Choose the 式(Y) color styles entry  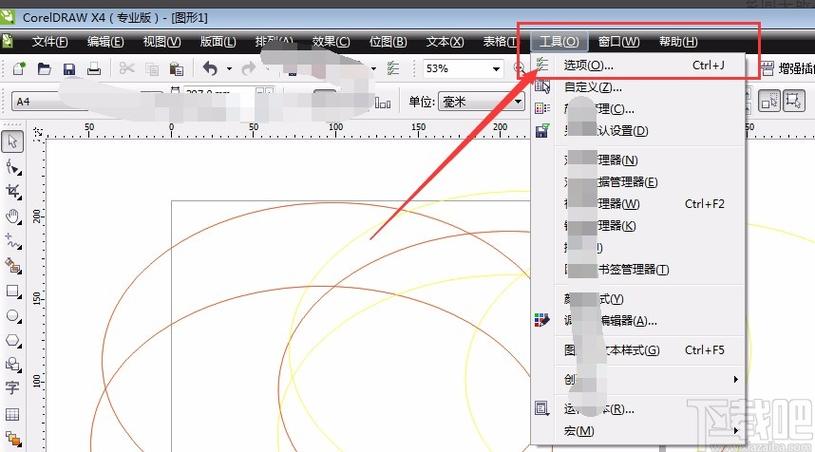click(x=639, y=299)
